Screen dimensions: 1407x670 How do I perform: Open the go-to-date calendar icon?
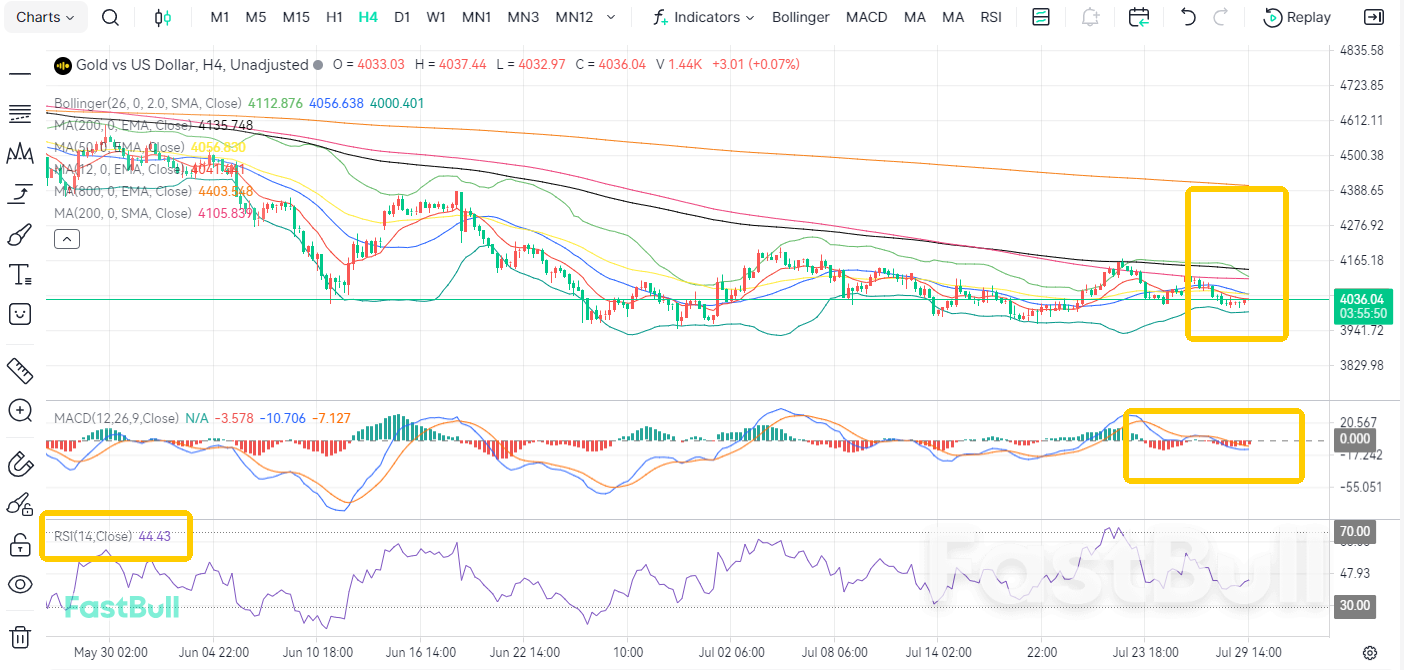(1139, 17)
